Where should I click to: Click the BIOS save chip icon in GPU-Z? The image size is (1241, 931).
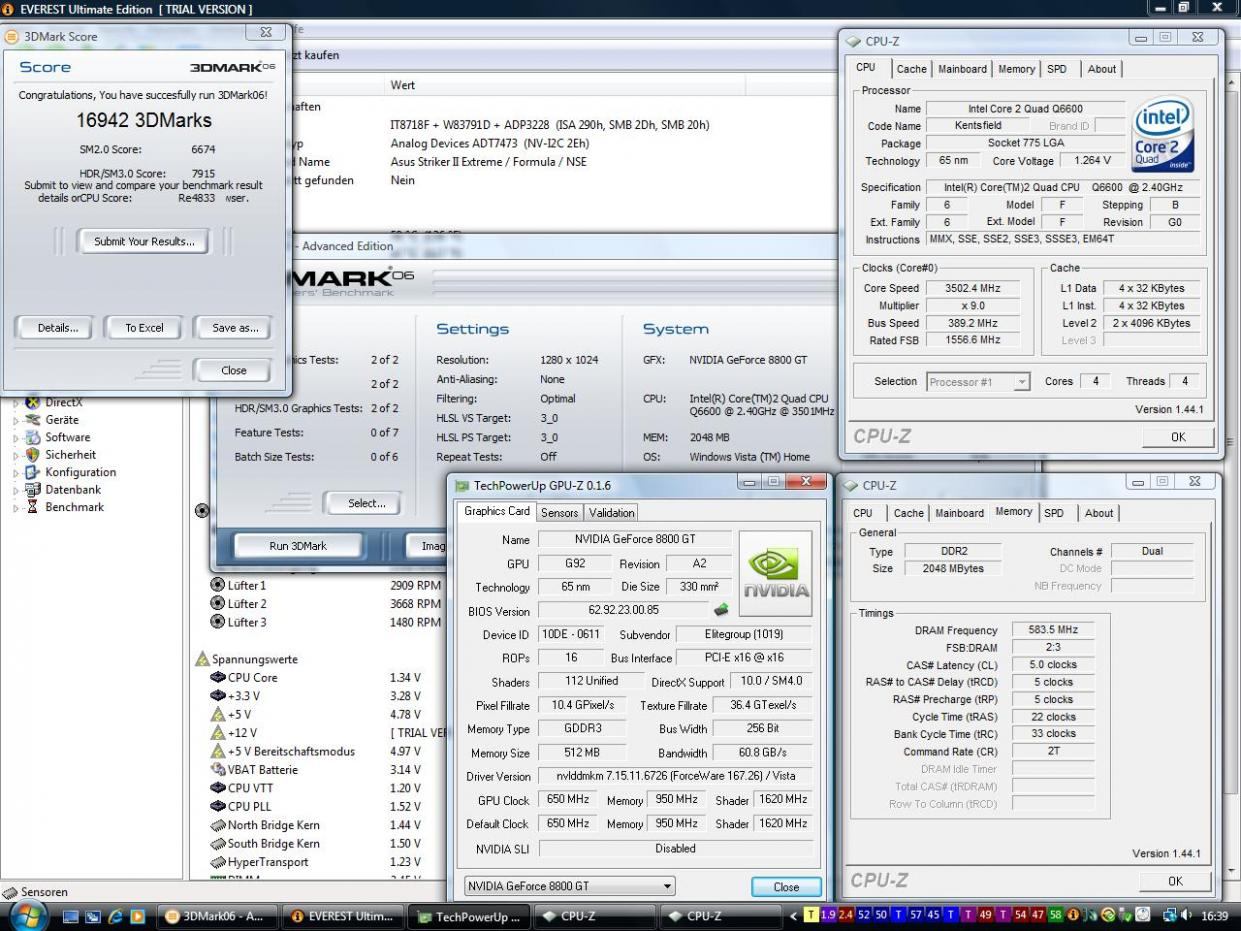(721, 609)
